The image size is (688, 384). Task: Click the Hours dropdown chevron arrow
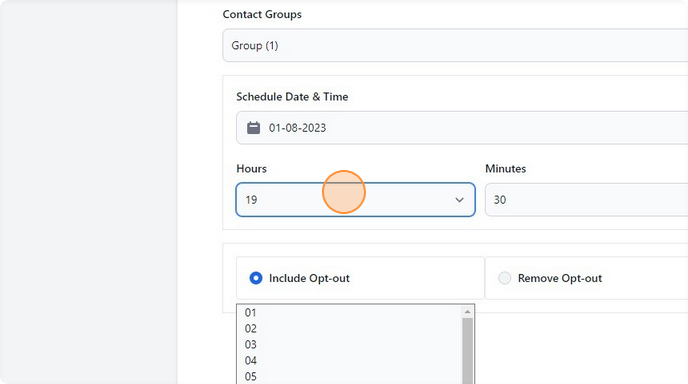click(x=459, y=200)
